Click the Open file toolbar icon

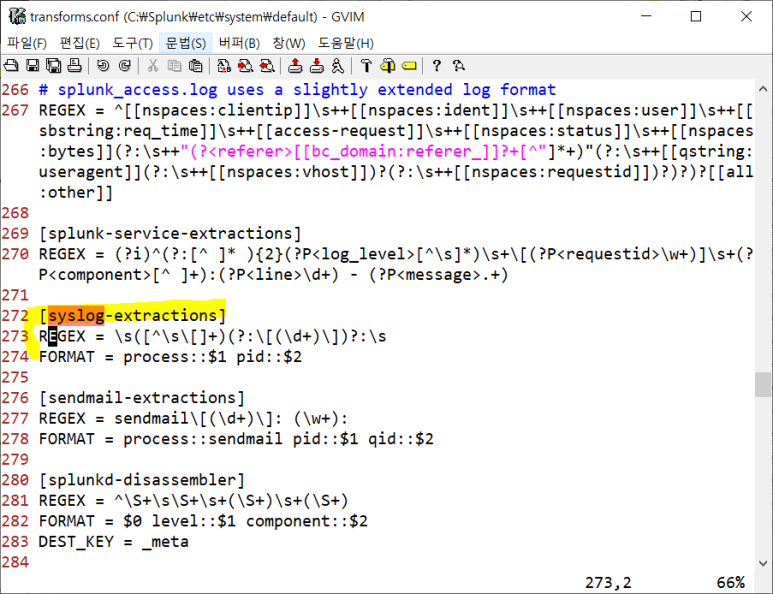[x=11, y=66]
